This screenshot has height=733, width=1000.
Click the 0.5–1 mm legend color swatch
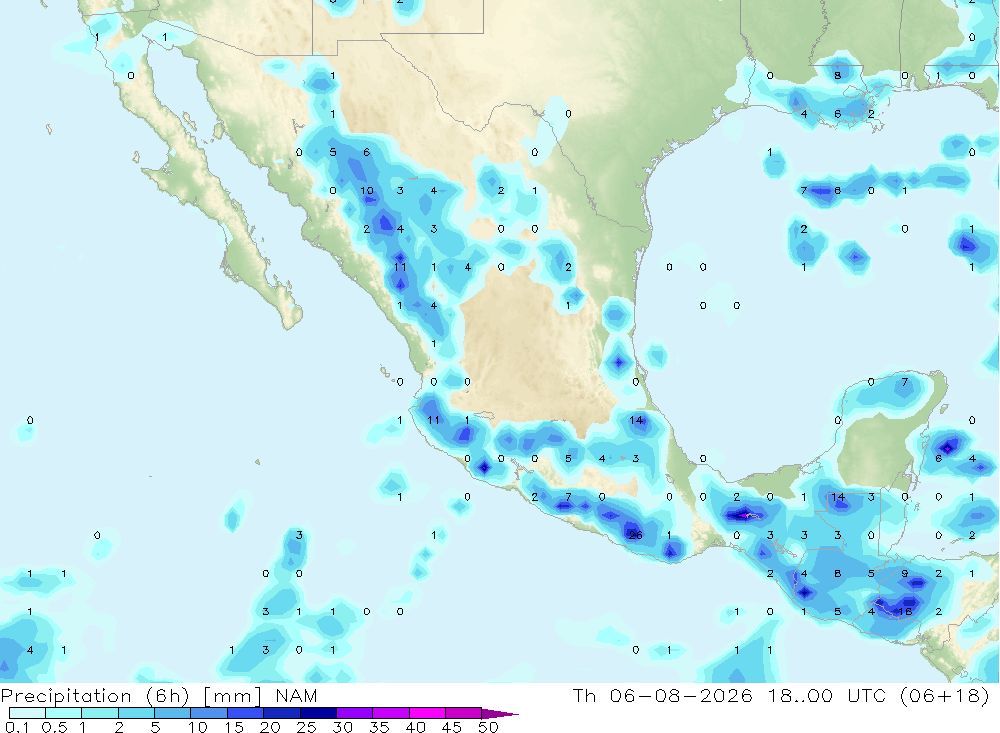click(x=64, y=713)
